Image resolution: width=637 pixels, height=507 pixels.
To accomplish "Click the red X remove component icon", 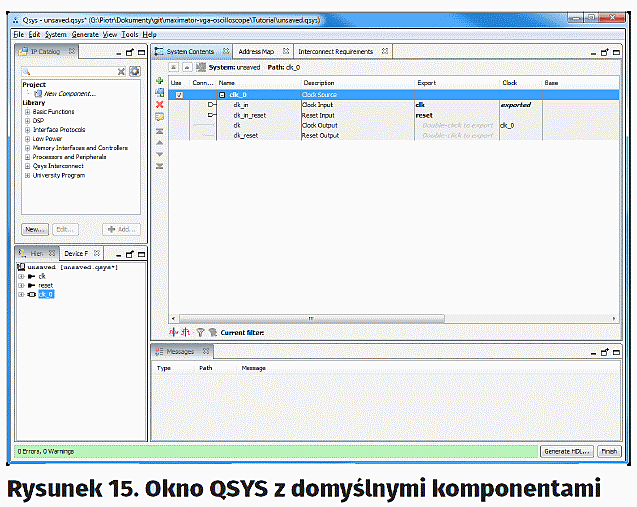I will pos(159,104).
